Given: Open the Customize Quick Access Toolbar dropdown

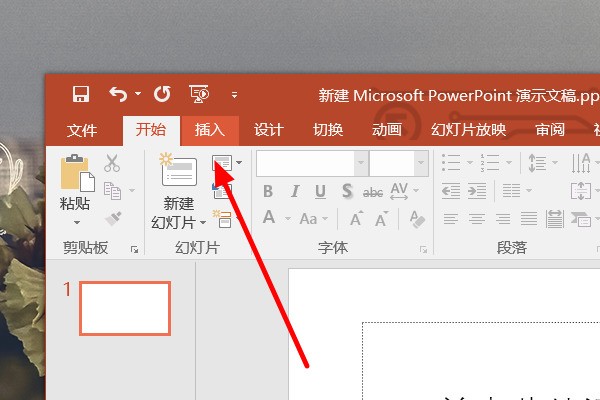Looking at the screenshot, I should [x=234, y=95].
